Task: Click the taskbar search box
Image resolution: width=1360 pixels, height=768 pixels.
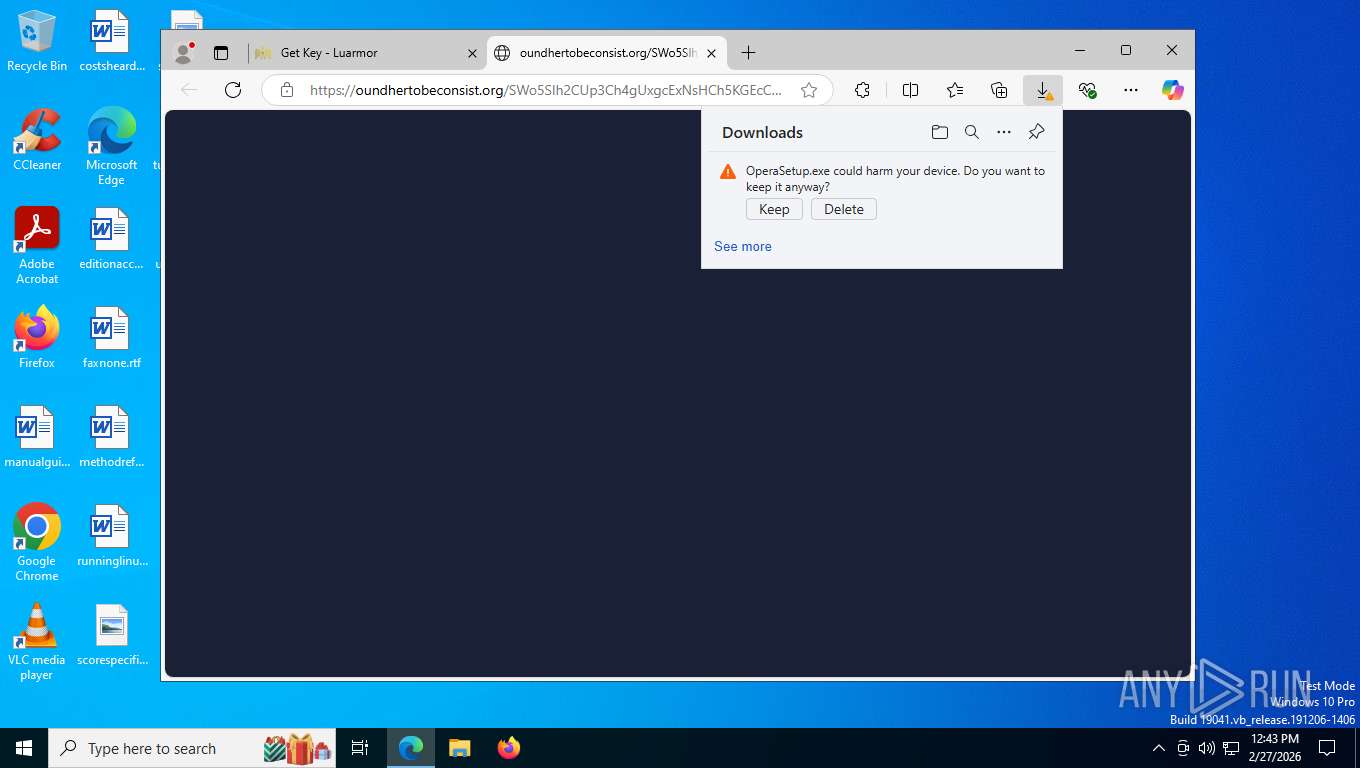Action: [192, 748]
